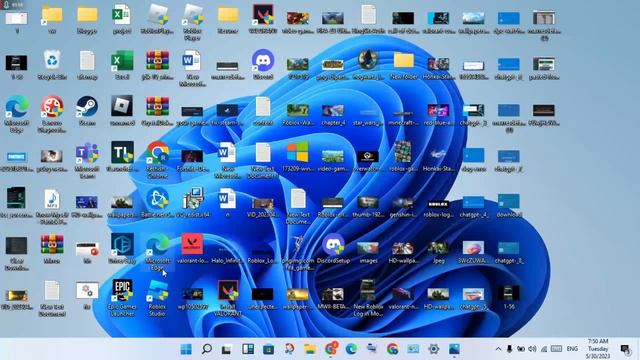Open the volume control in tray

coord(532,349)
